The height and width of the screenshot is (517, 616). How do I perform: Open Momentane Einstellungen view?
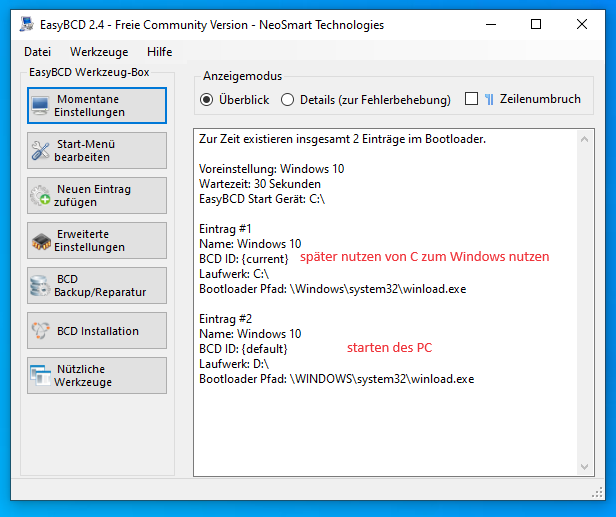97,106
